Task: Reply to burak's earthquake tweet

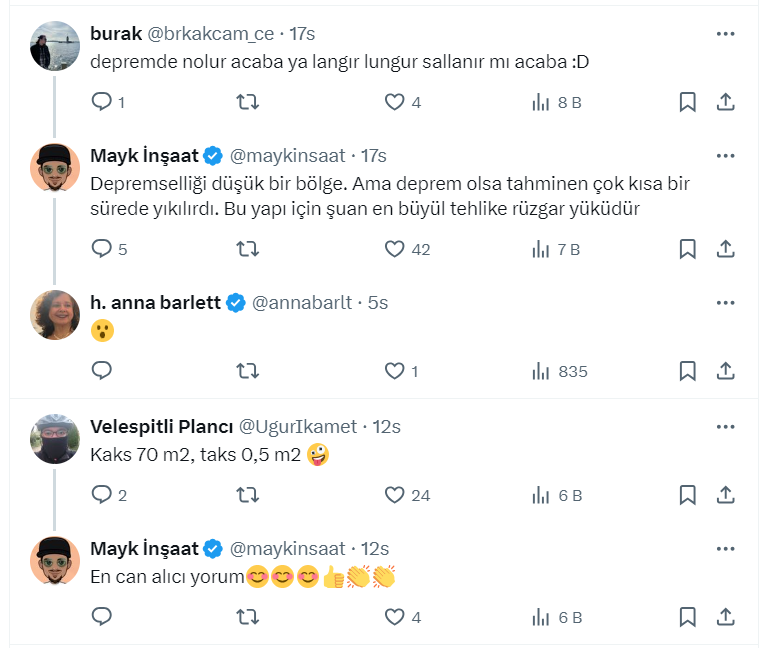Action: [x=102, y=101]
